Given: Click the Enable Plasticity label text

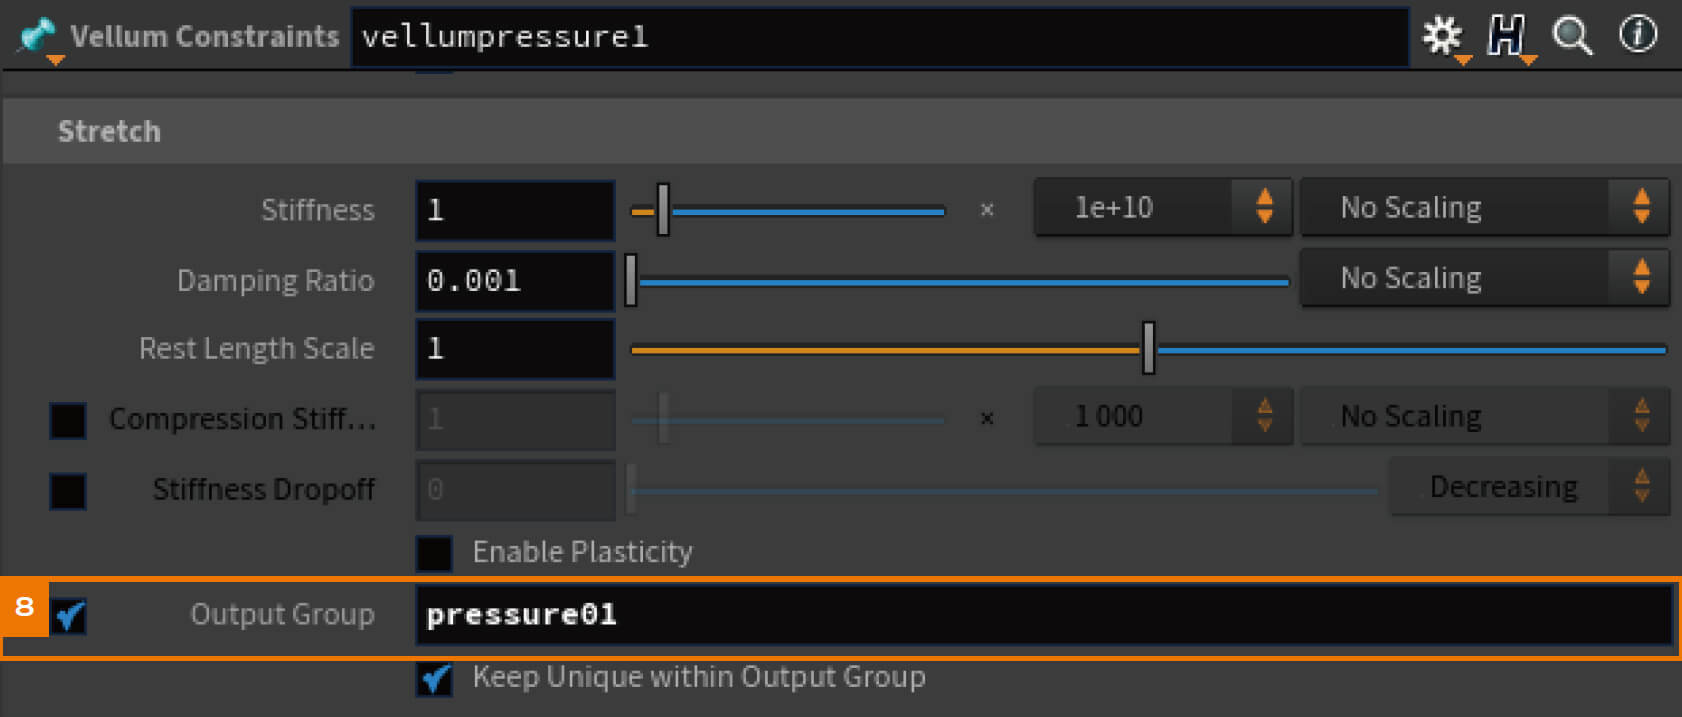Looking at the screenshot, I should 583,552.
